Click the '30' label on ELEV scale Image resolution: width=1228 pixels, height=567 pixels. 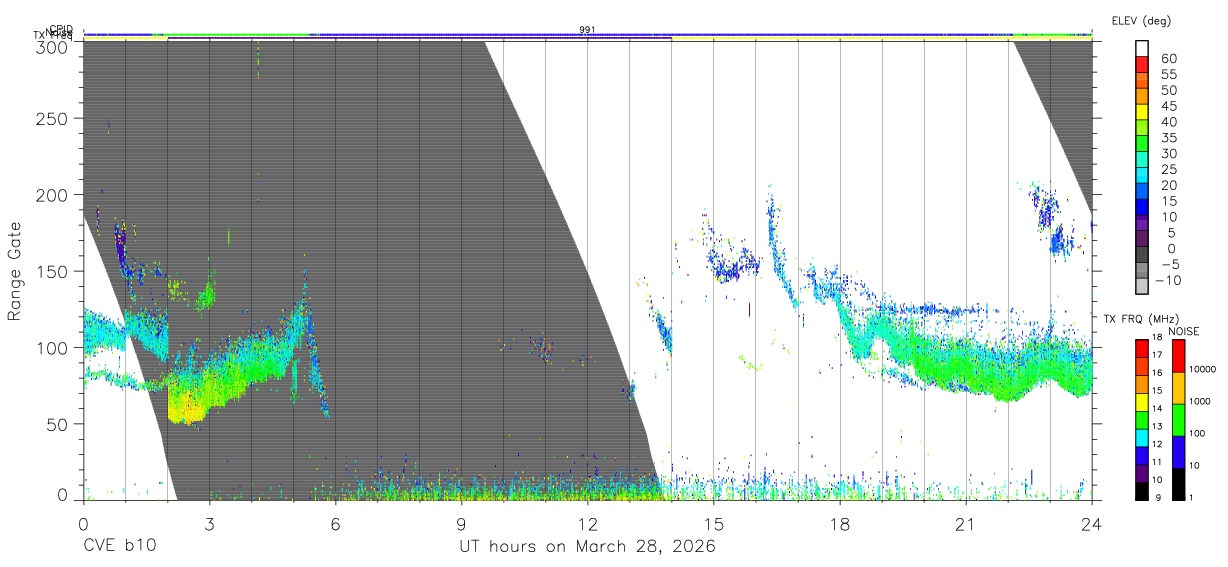click(x=1169, y=153)
